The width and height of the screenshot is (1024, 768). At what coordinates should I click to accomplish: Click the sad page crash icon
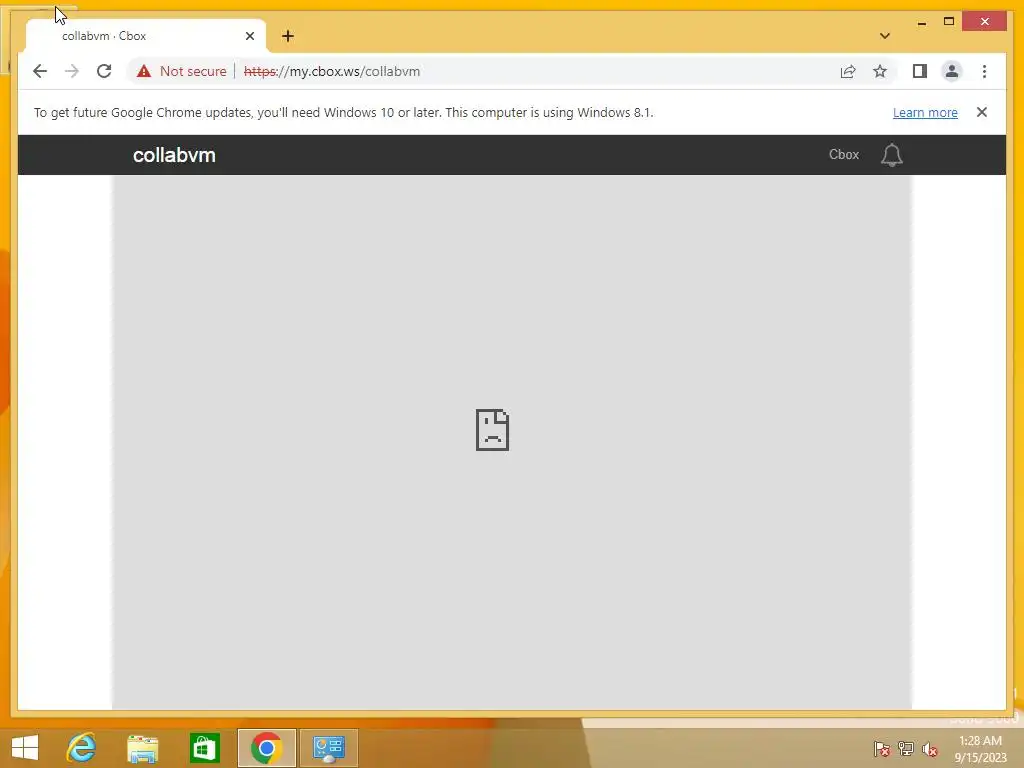click(x=492, y=430)
